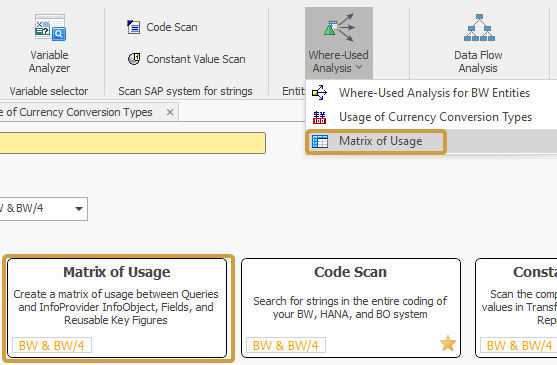Screen dimensions: 557x365
Task: Click the Where-Used Analysis icon
Action: (x=339, y=28)
